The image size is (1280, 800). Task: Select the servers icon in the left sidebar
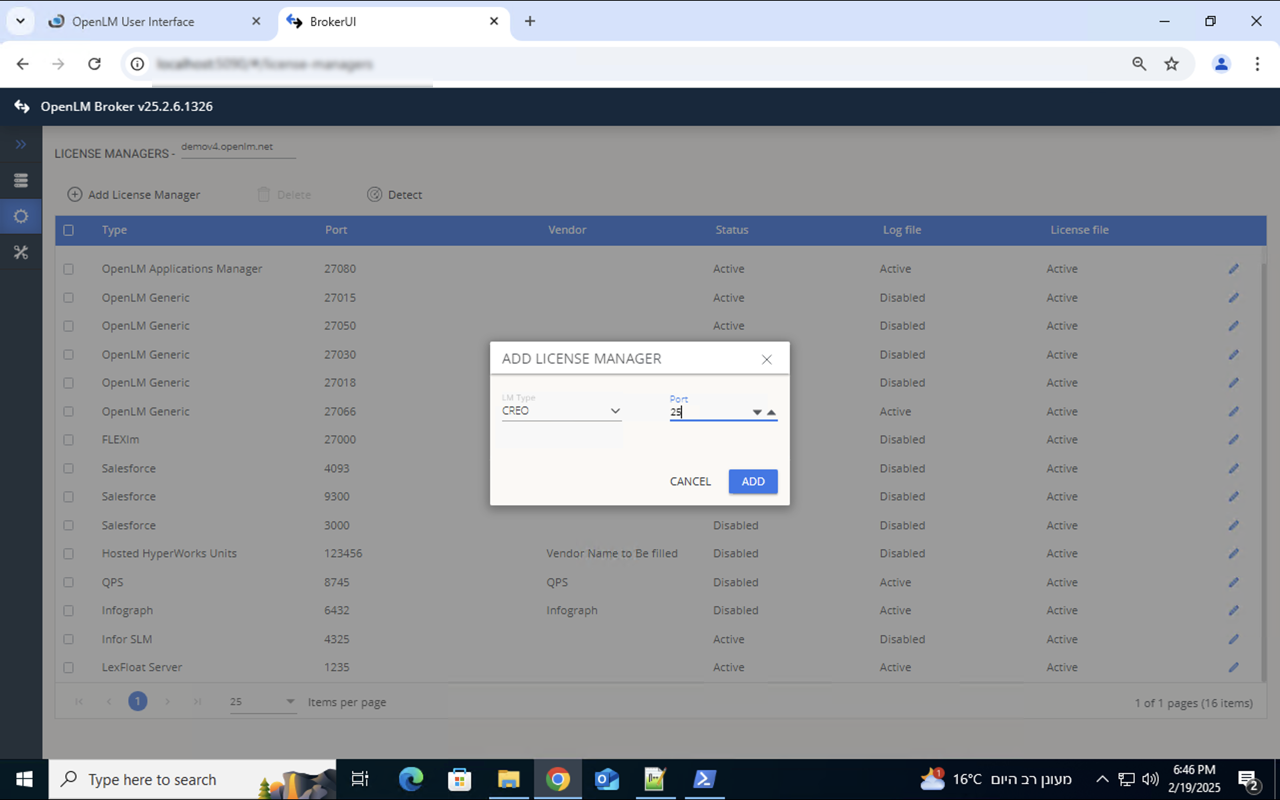pyautogui.click(x=20, y=180)
